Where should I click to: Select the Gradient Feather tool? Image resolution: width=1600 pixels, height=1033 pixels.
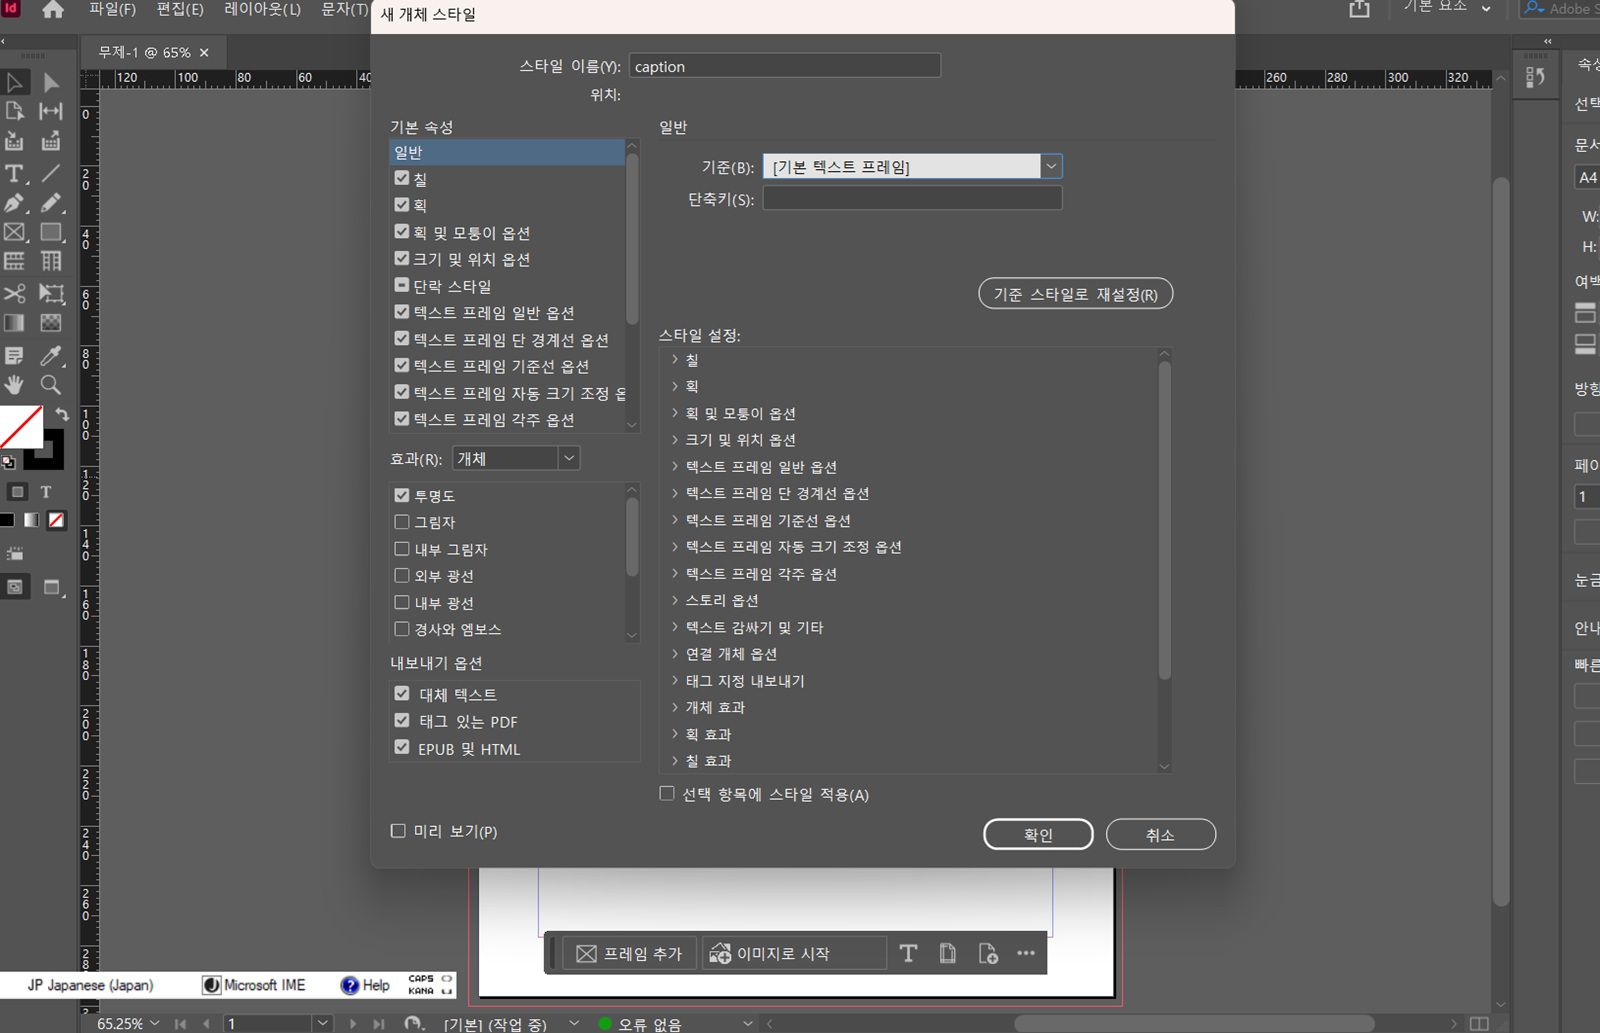tap(51, 323)
